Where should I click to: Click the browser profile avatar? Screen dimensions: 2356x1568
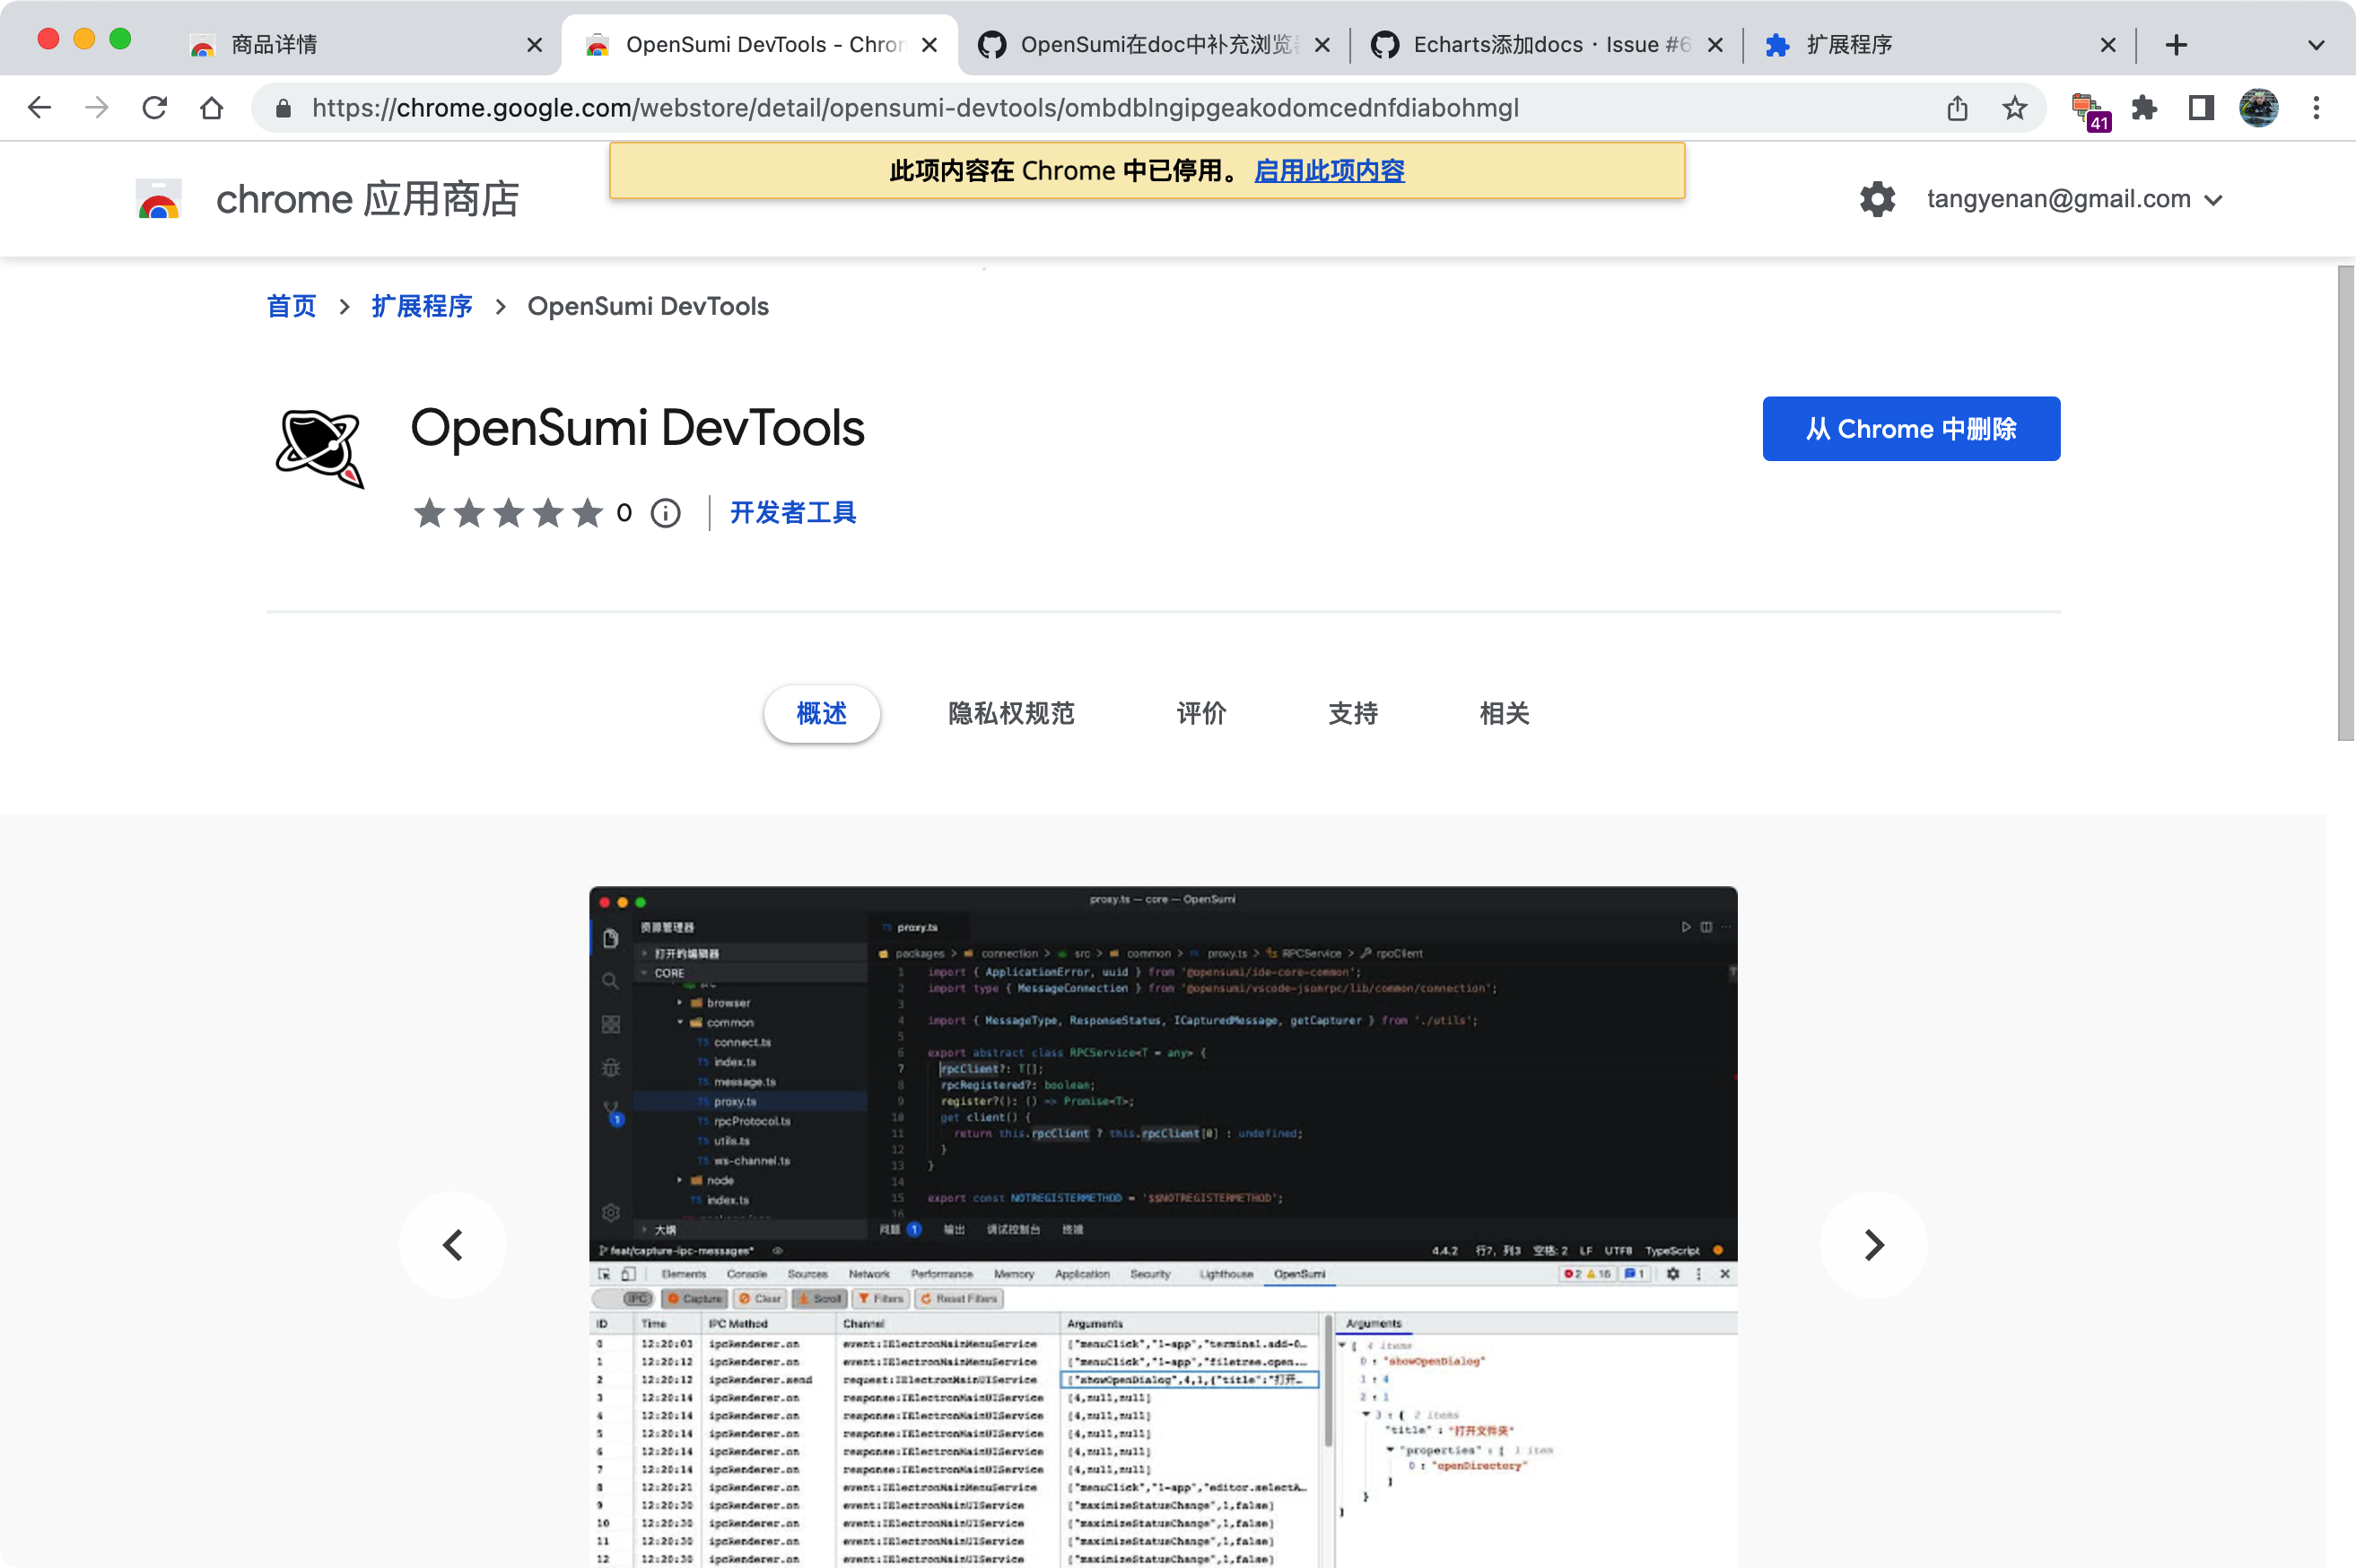(2259, 108)
